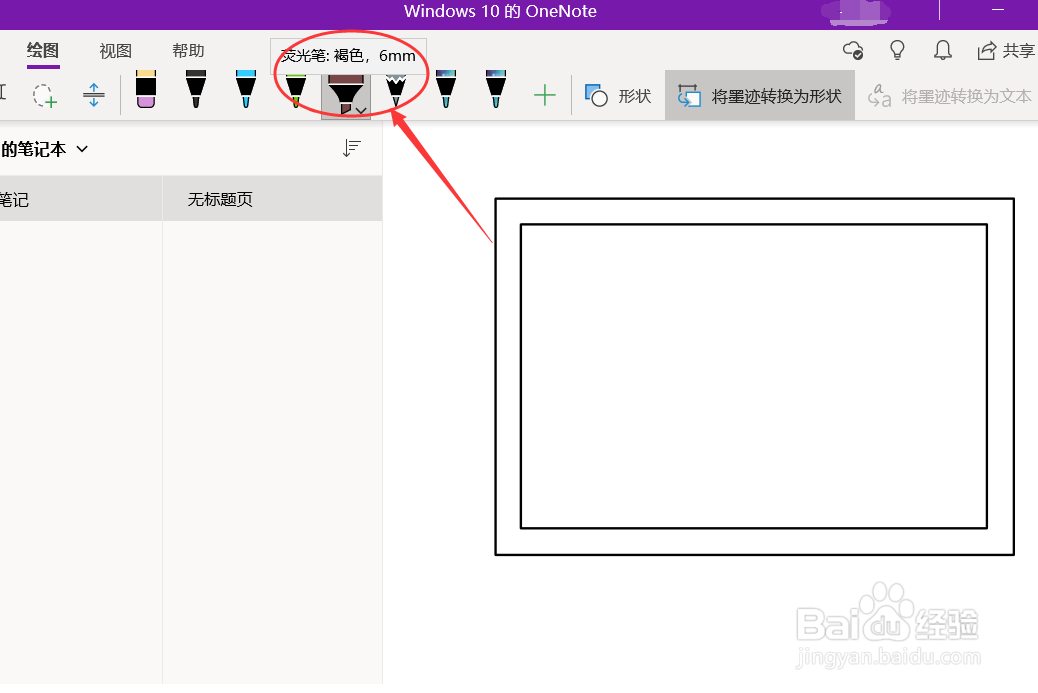Open the View (视图) tab
The image size is (1038, 693).
point(115,51)
